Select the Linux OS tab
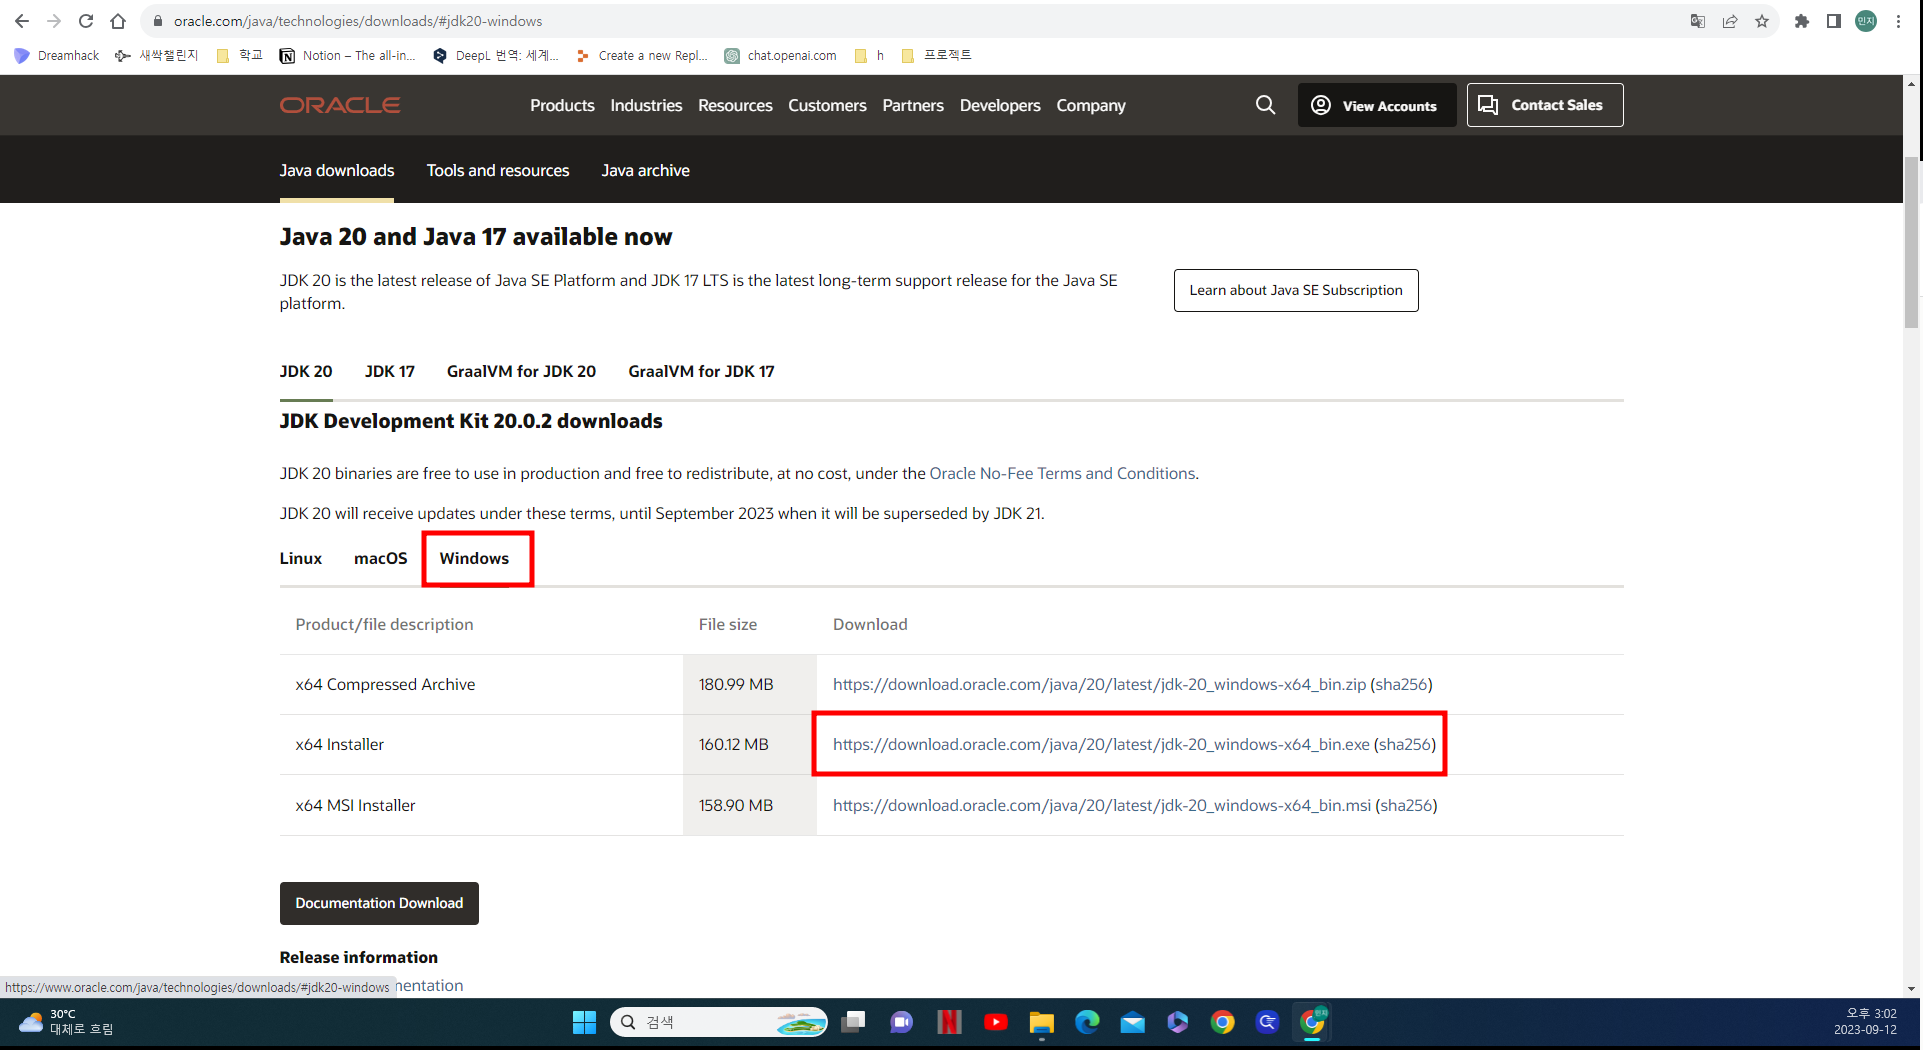Viewport: 1923px width, 1050px height. click(301, 558)
